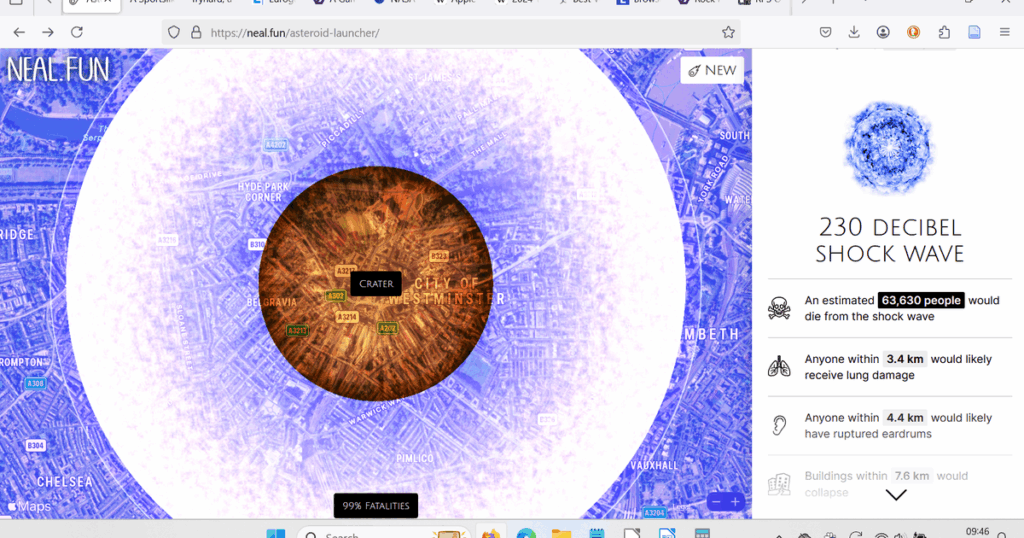Viewport: 1024px width, 538px height.
Task: Zoom out the map with minus
Action: [x=716, y=501]
